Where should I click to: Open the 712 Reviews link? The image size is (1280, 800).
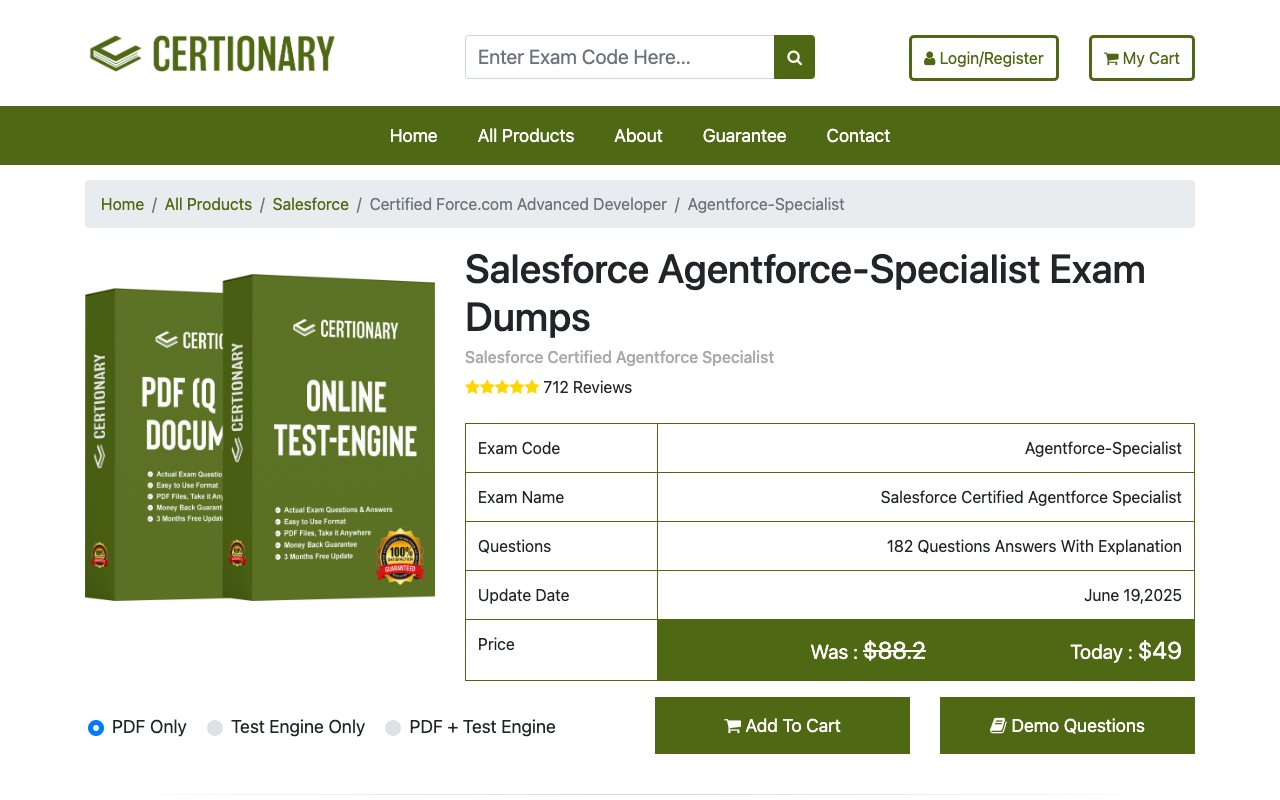[588, 387]
